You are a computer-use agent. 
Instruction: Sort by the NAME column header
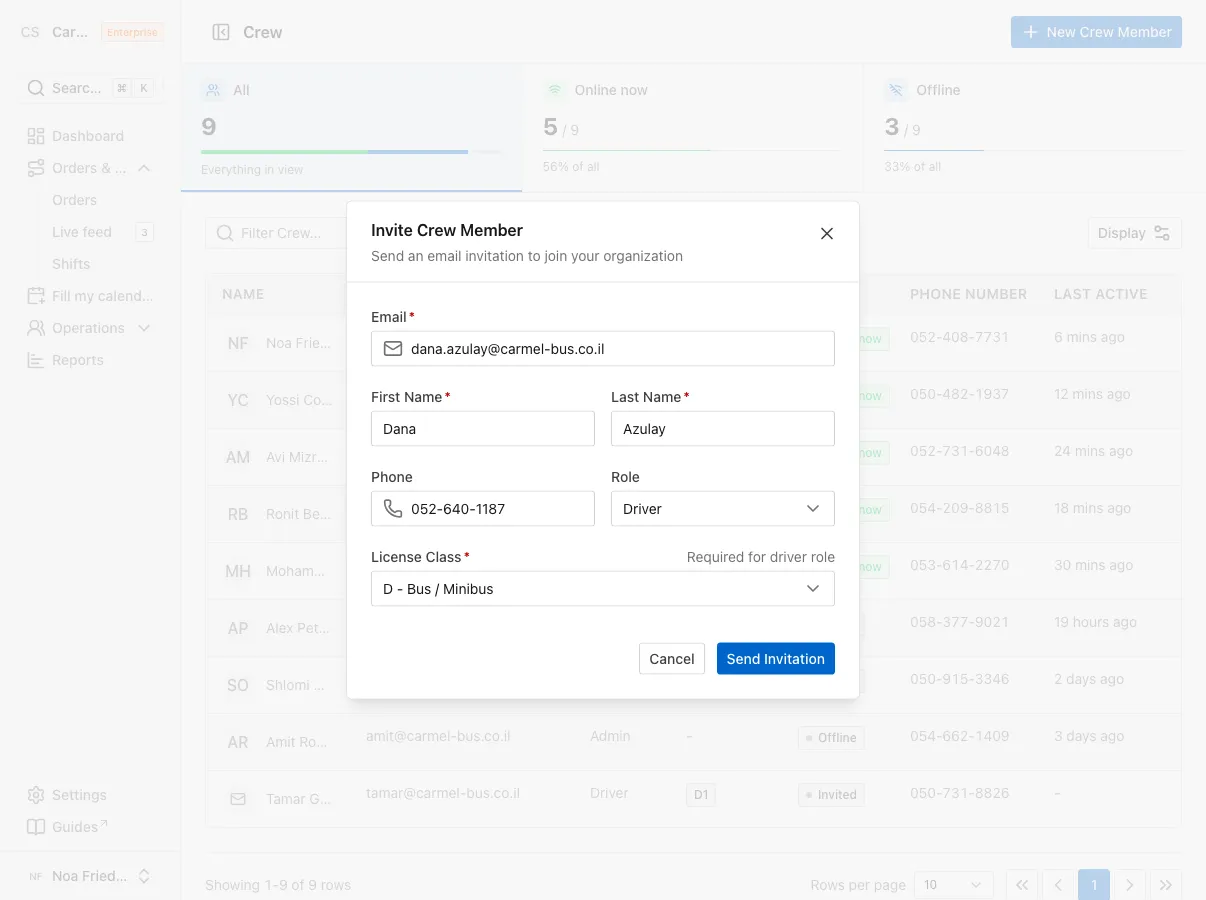pos(243,294)
